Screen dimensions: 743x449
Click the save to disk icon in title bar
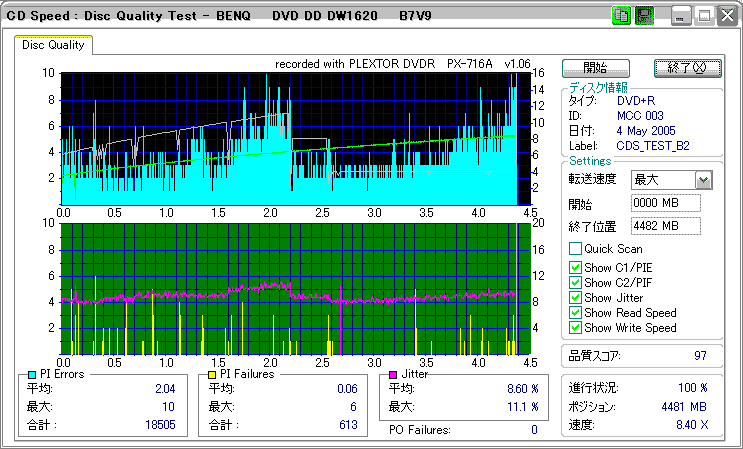(x=644, y=16)
